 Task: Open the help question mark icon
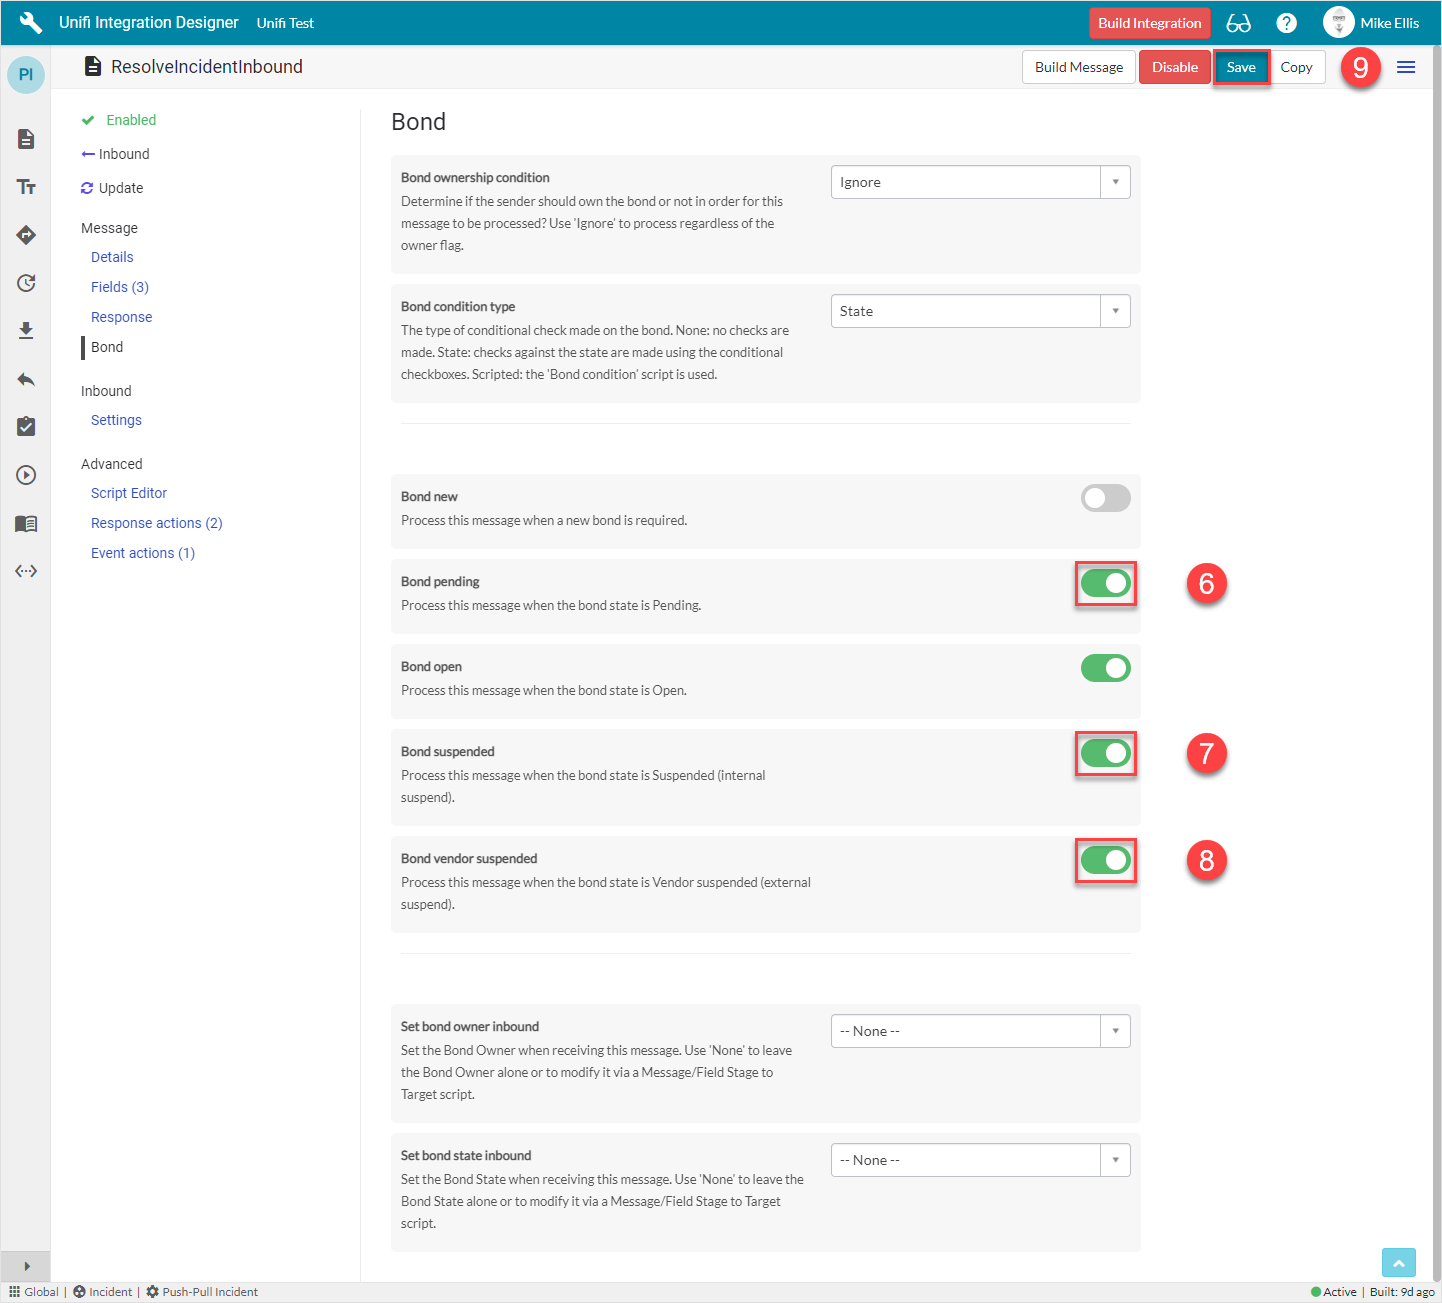pos(1286,22)
